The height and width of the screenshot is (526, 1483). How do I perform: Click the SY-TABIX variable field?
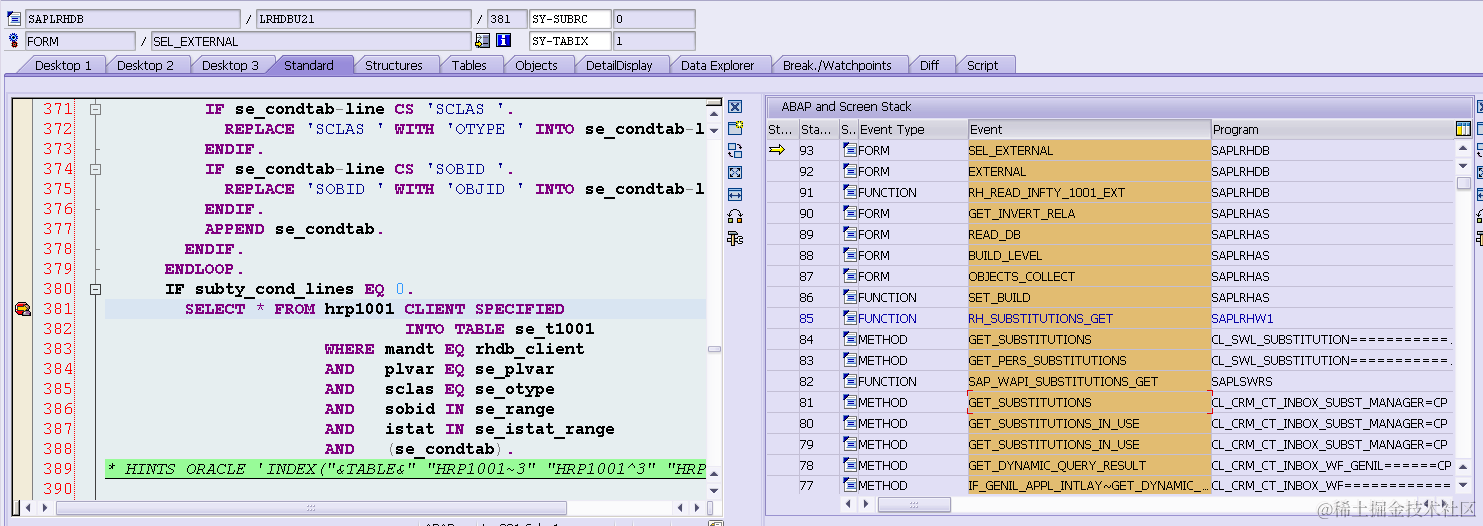(570, 41)
